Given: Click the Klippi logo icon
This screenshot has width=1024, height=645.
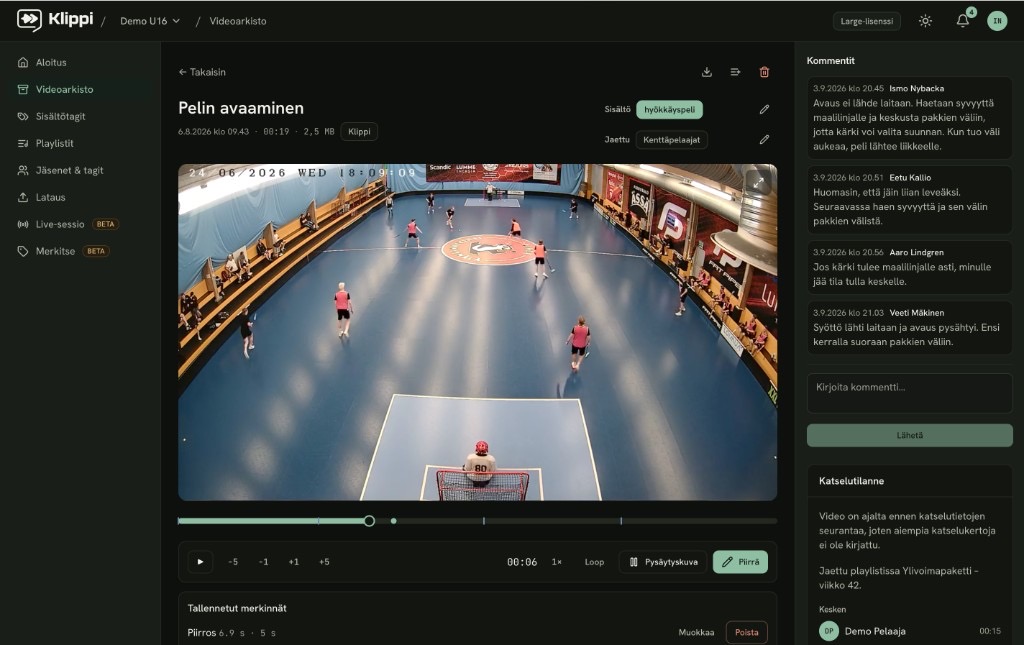Looking at the screenshot, I should point(29,20).
